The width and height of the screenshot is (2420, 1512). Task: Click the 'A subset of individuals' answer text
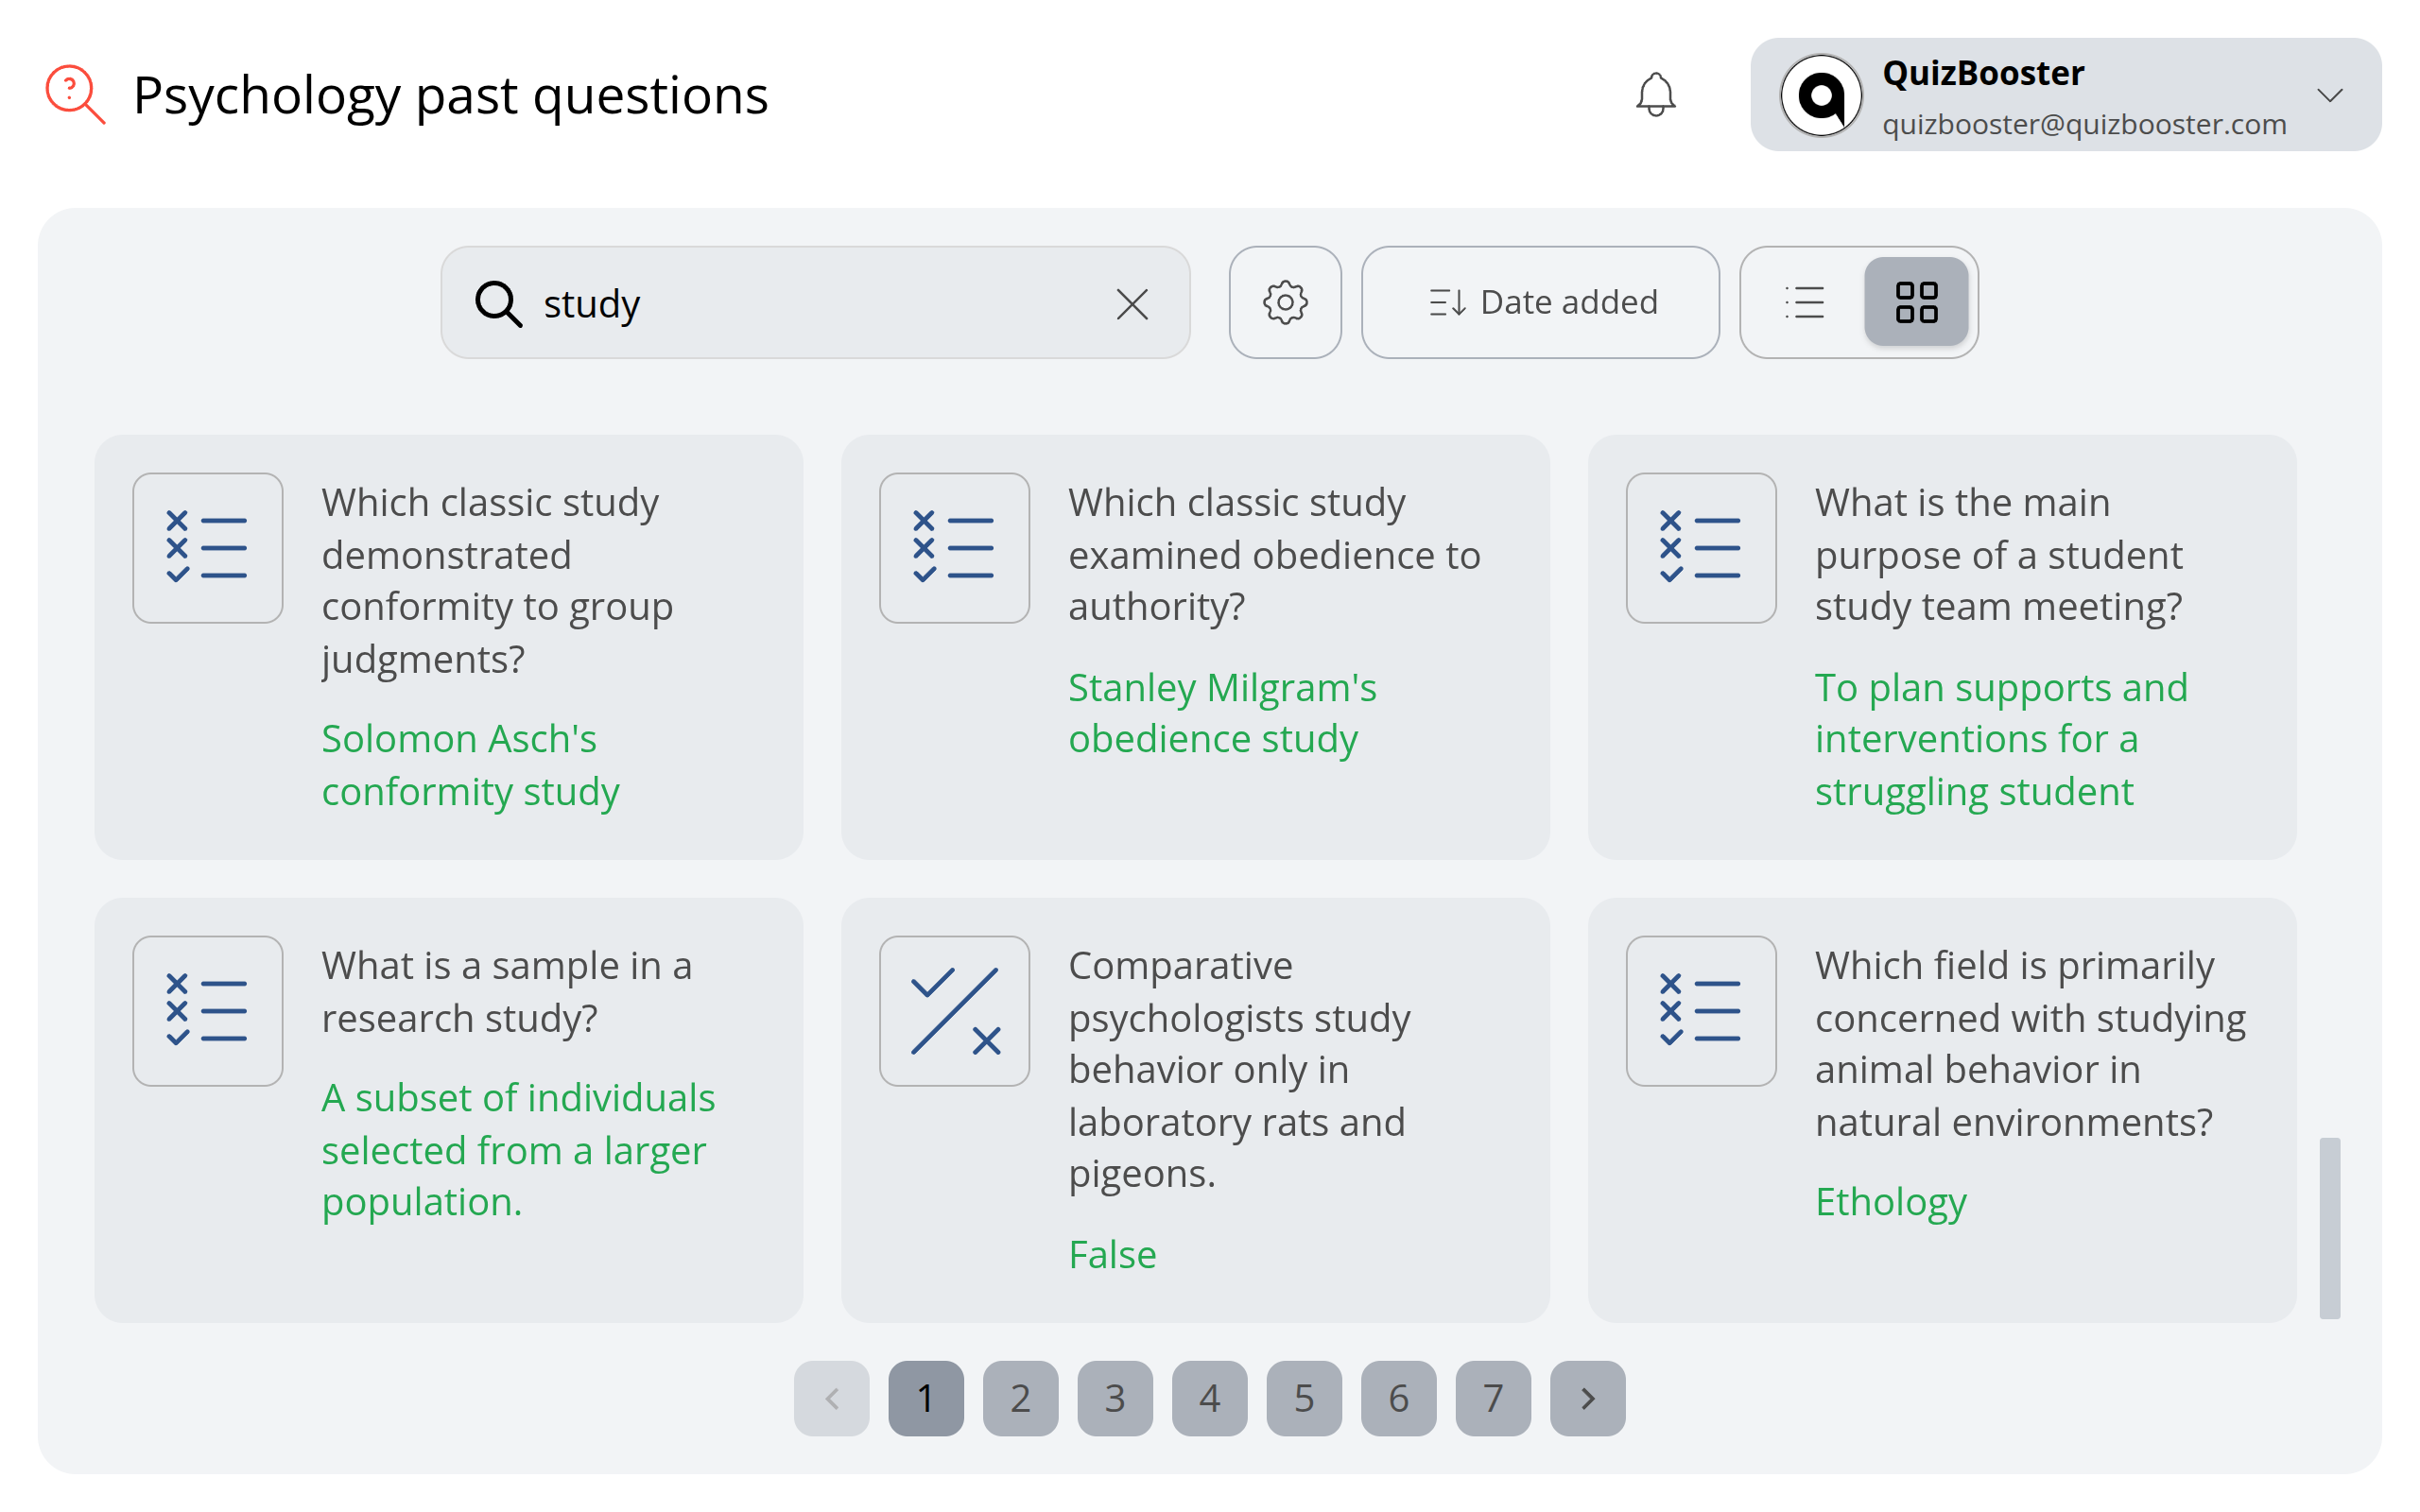click(x=518, y=1150)
